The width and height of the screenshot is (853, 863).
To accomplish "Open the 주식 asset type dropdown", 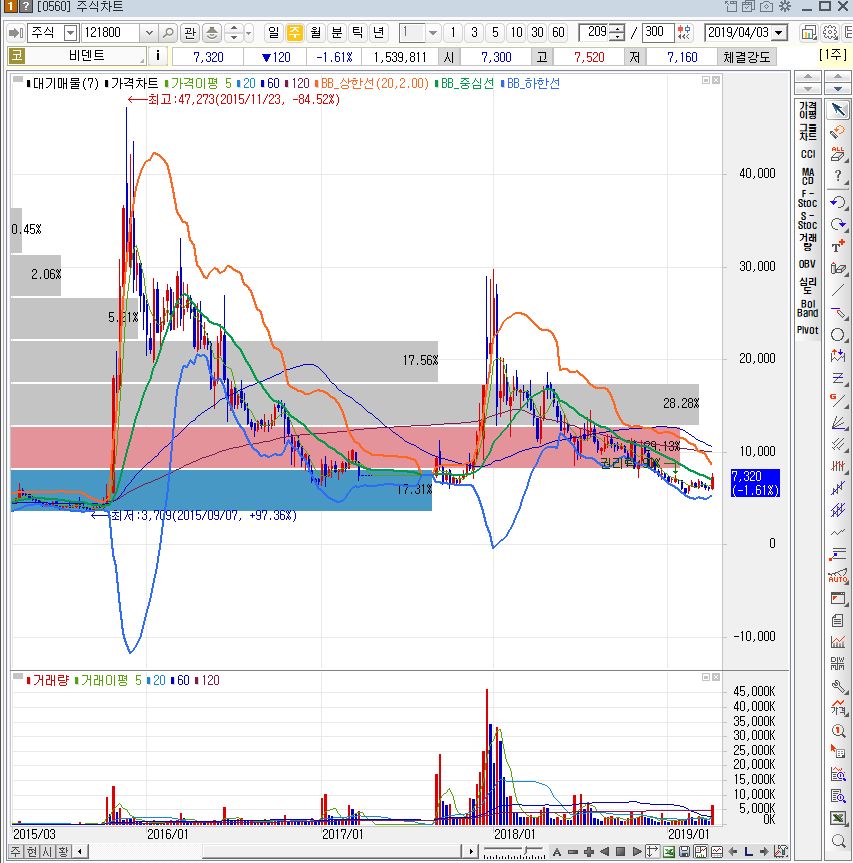I will [x=70, y=33].
